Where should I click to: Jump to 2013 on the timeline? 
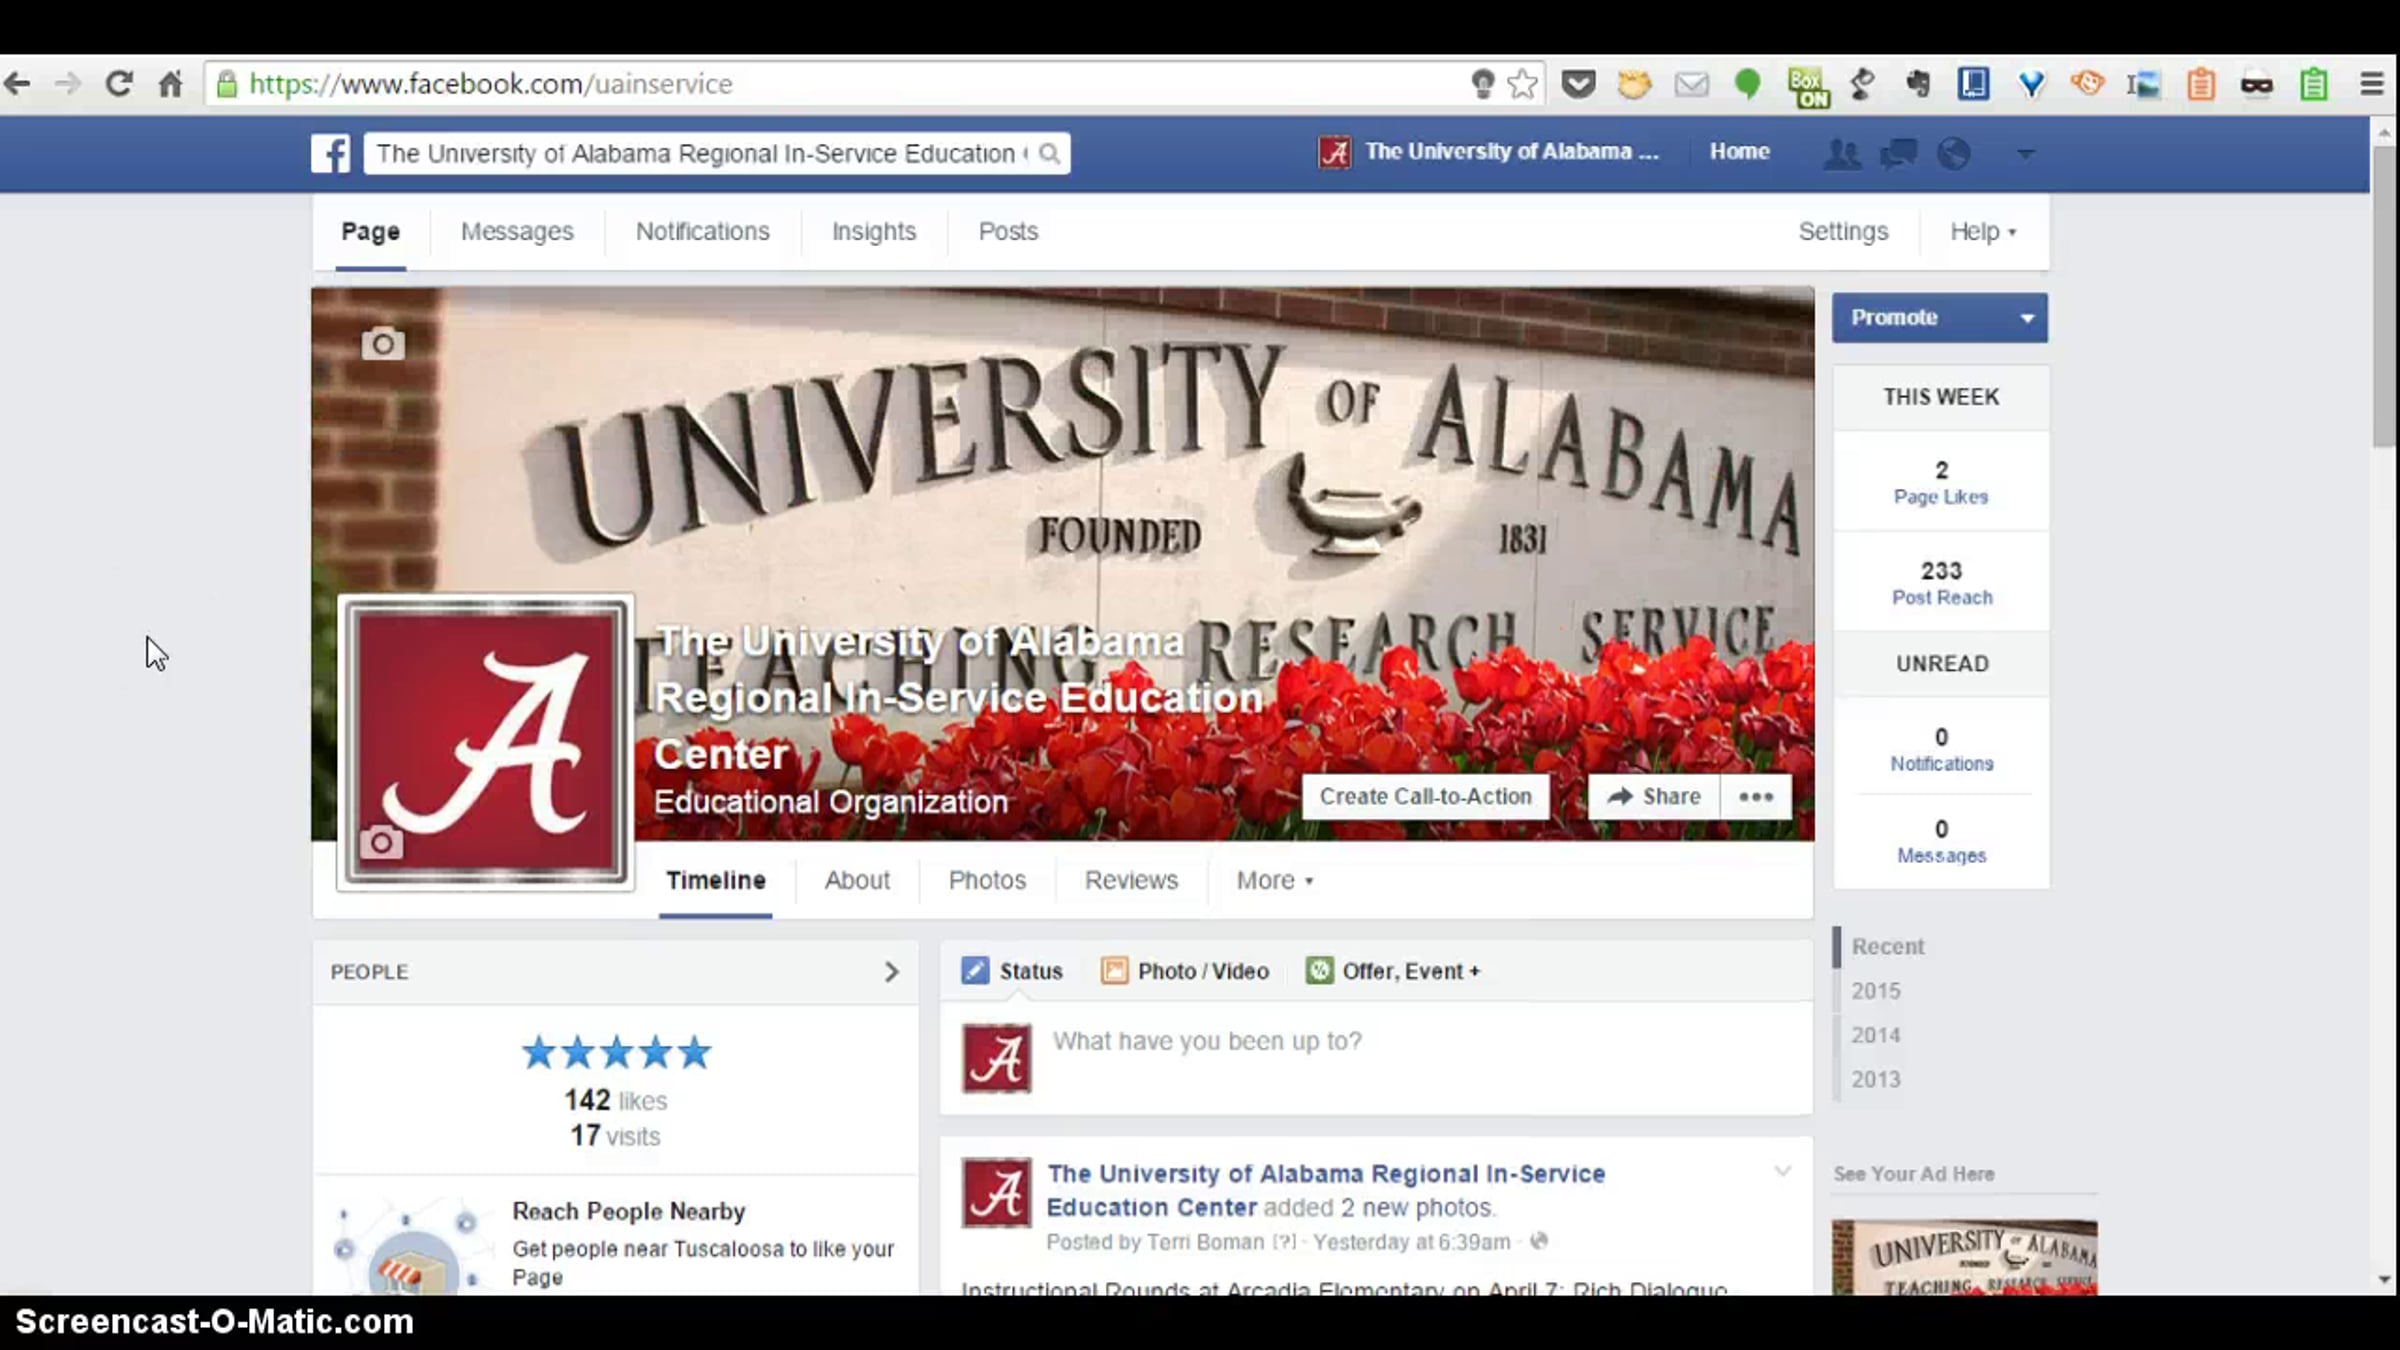coord(1875,1079)
